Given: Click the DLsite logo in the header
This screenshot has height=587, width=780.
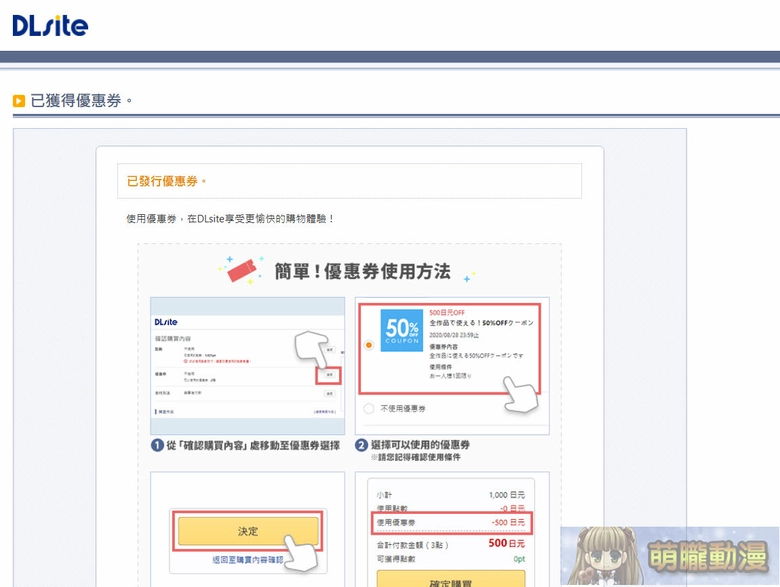Looking at the screenshot, I should [50, 25].
